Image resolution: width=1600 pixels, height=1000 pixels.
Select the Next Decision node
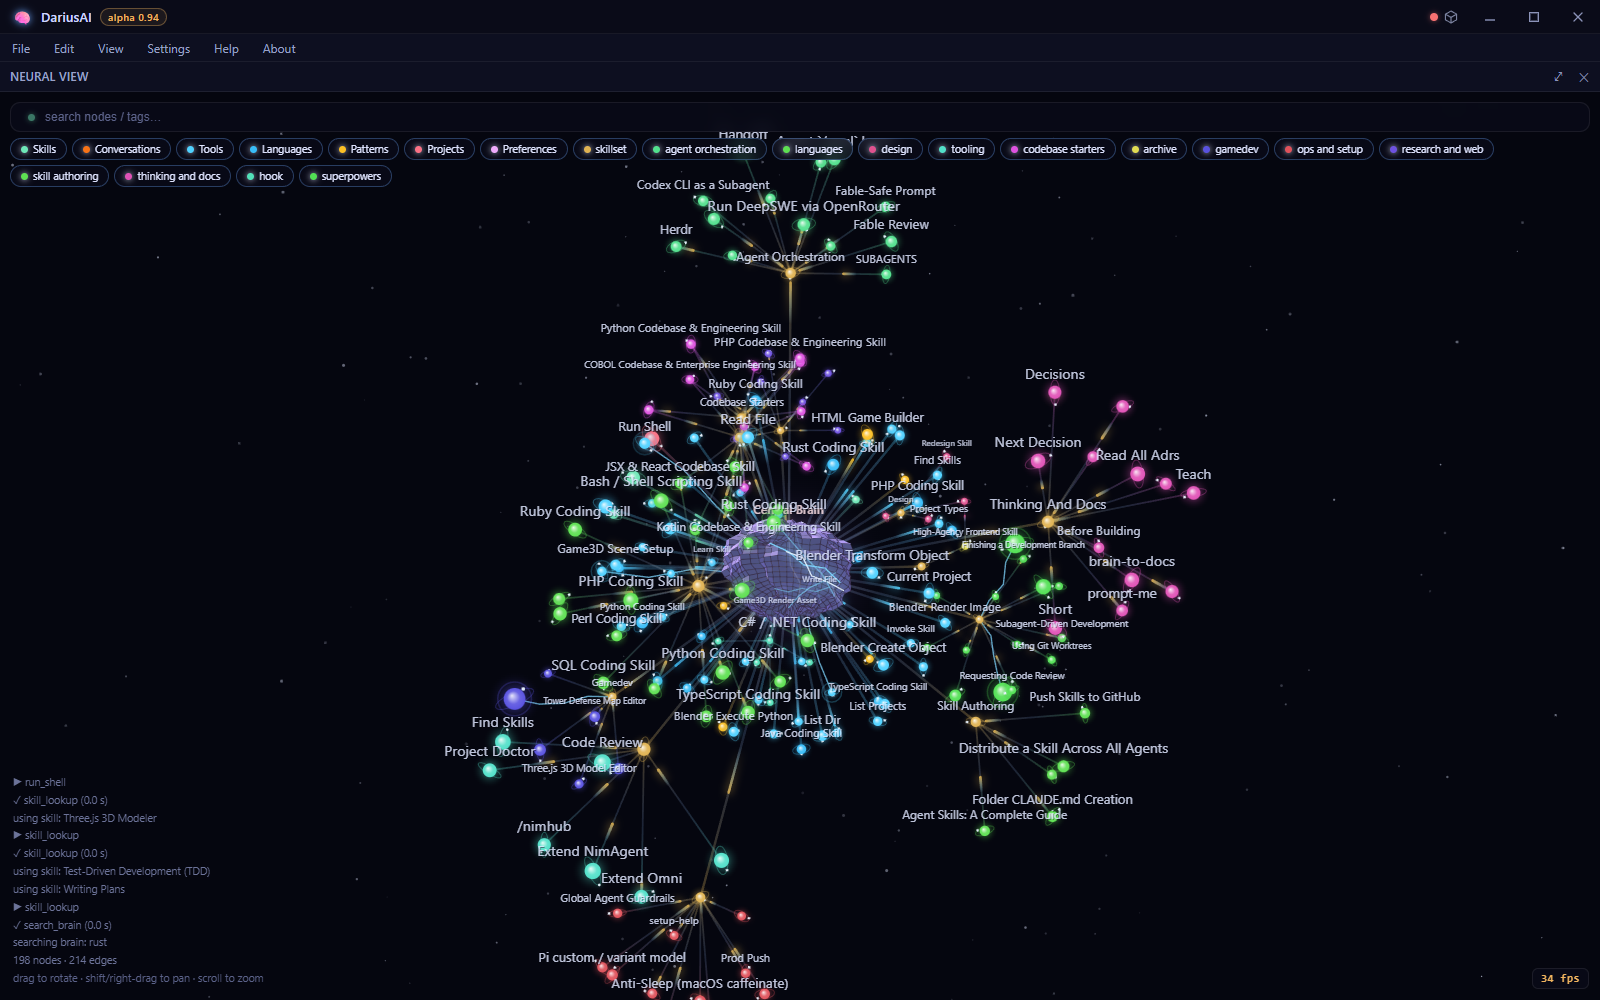pos(1038,461)
